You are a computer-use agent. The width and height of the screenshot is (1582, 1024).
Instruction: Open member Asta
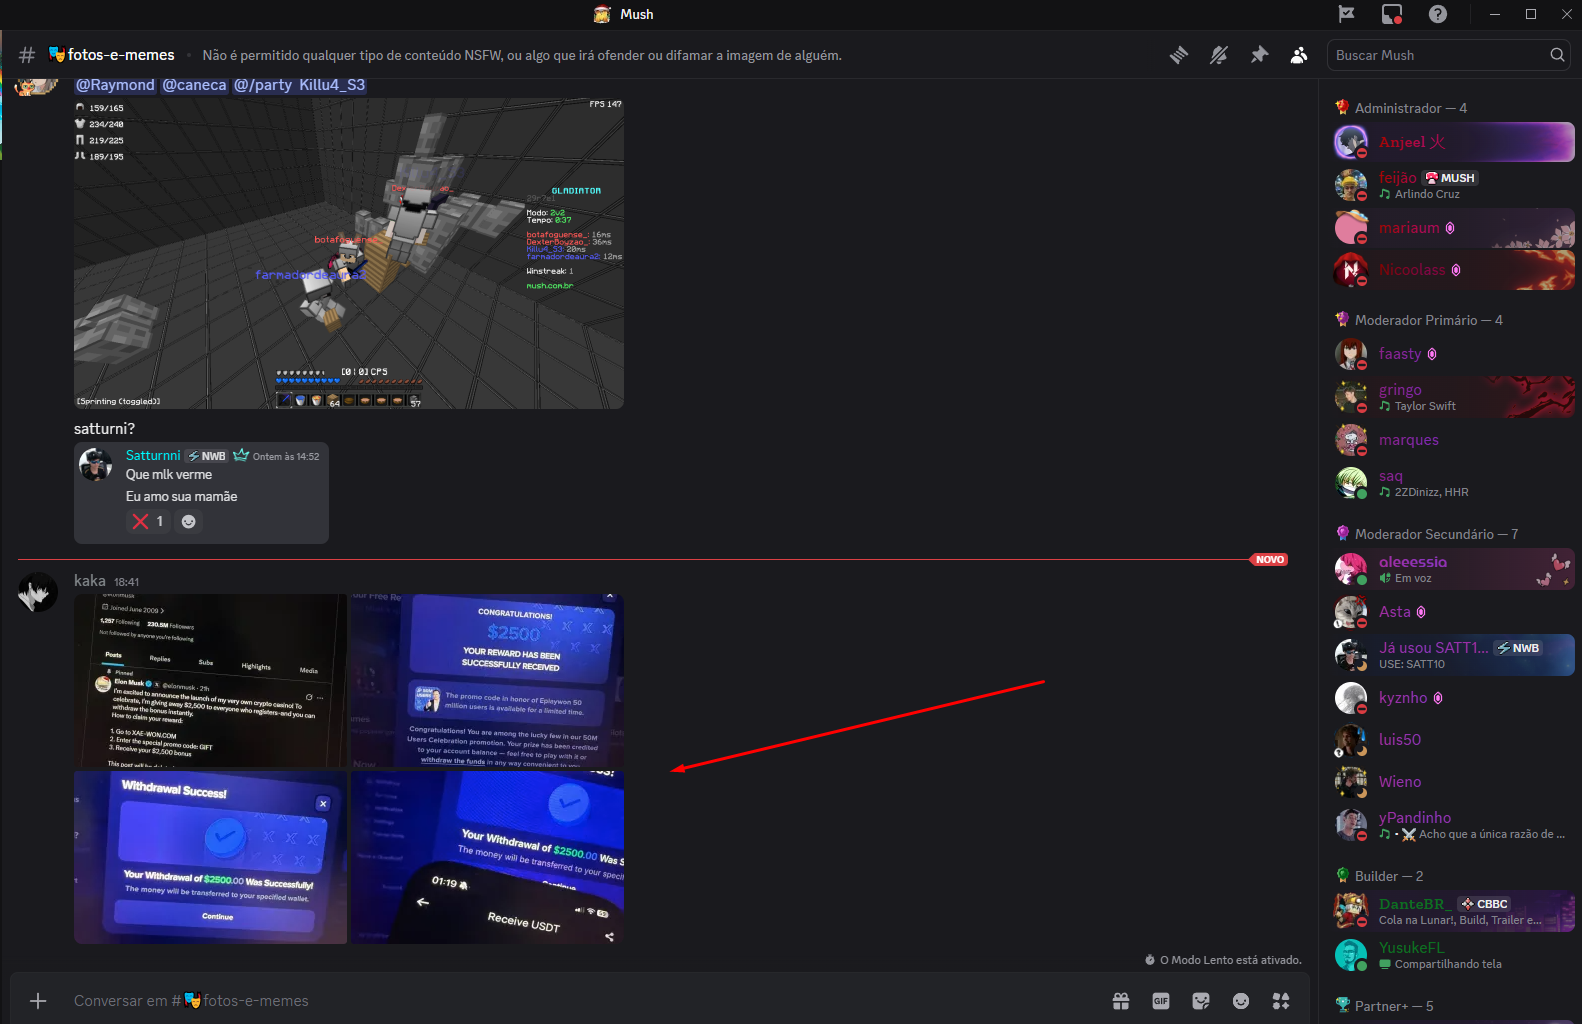click(x=1454, y=612)
